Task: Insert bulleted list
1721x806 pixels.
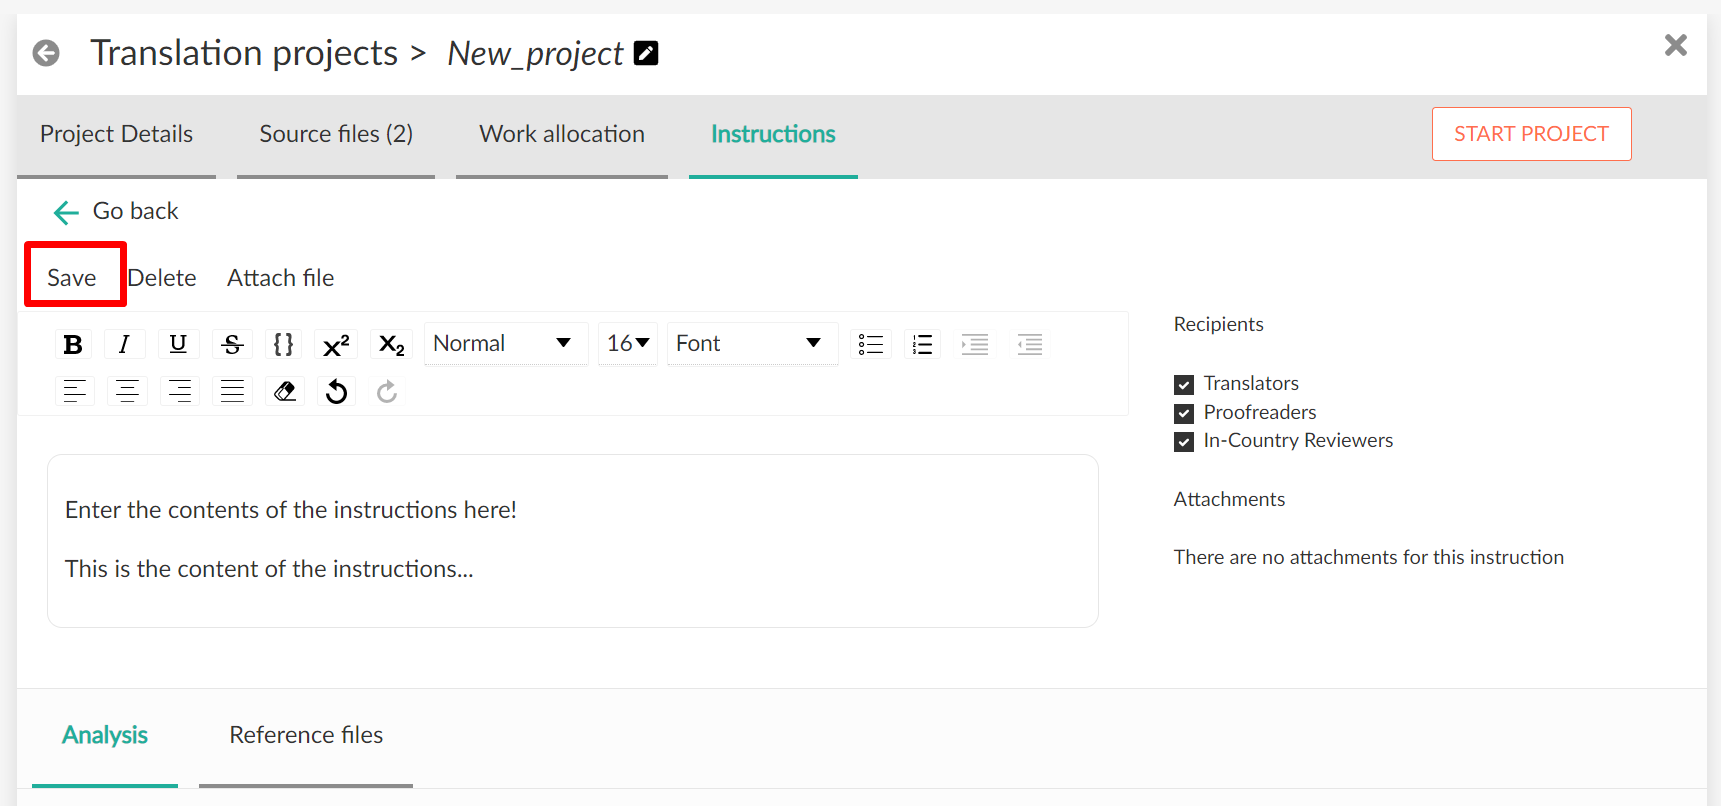Action: 871,345
